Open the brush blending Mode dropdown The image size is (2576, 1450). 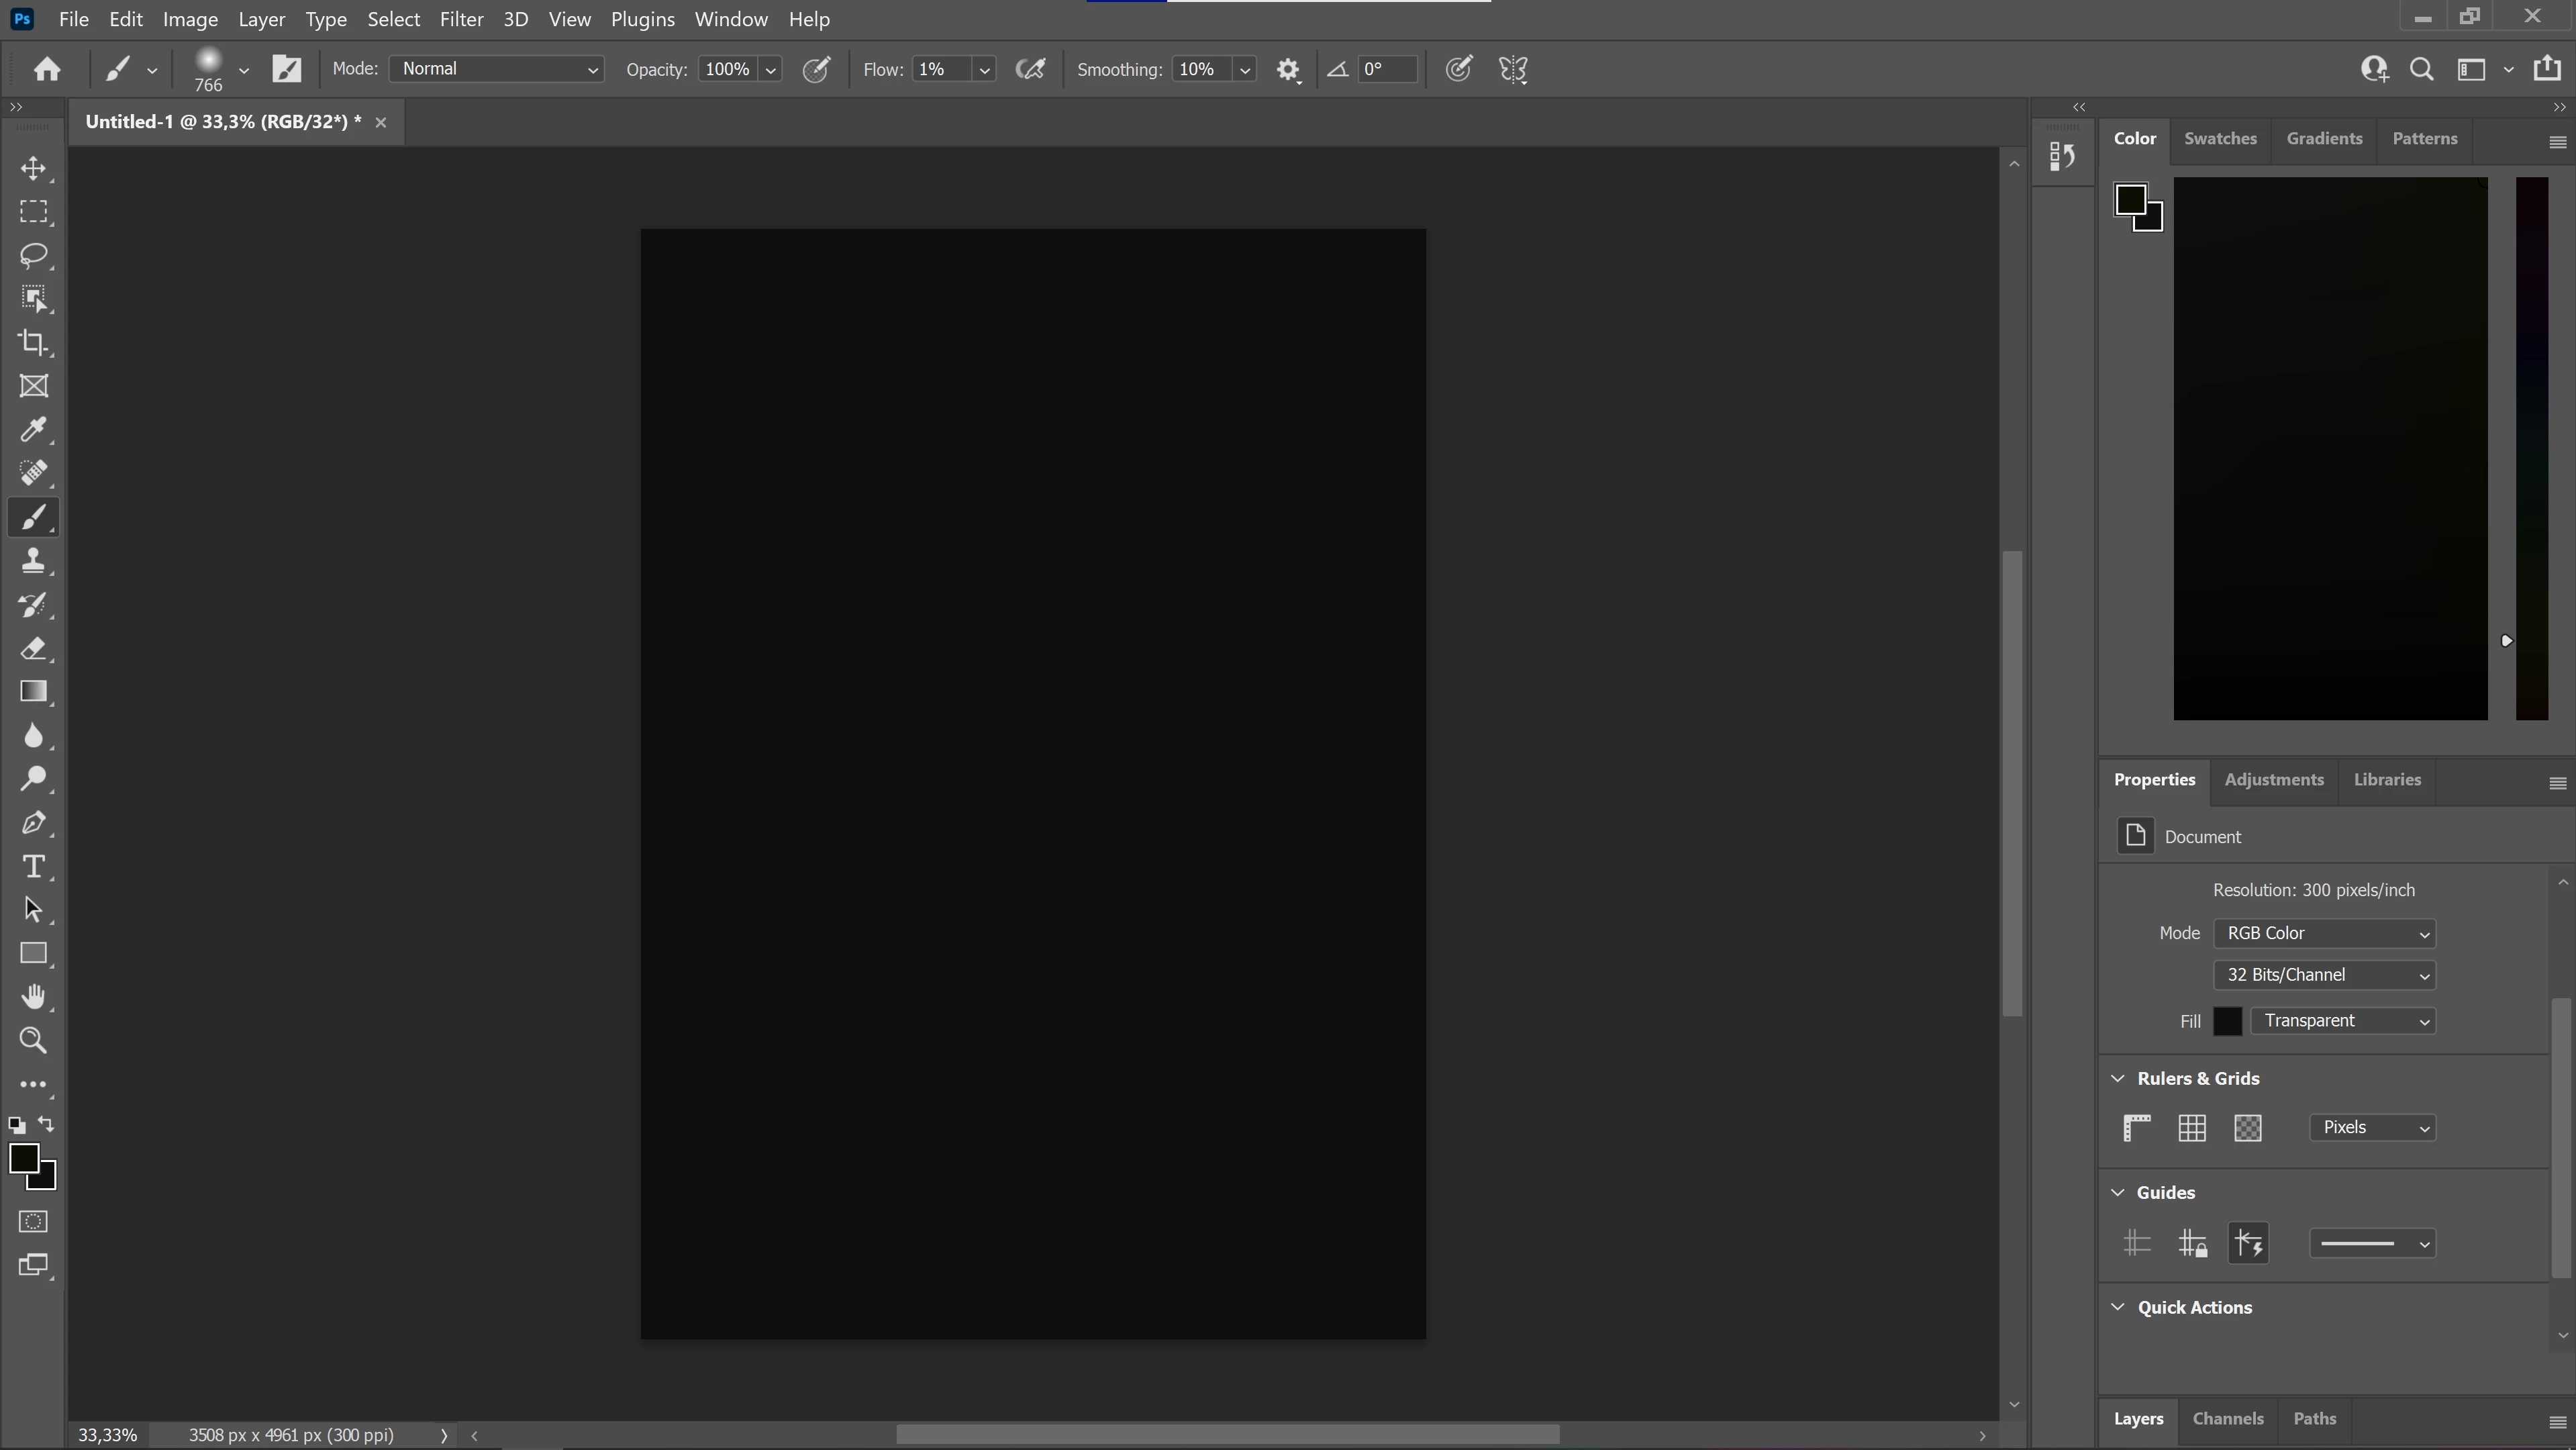coord(497,69)
